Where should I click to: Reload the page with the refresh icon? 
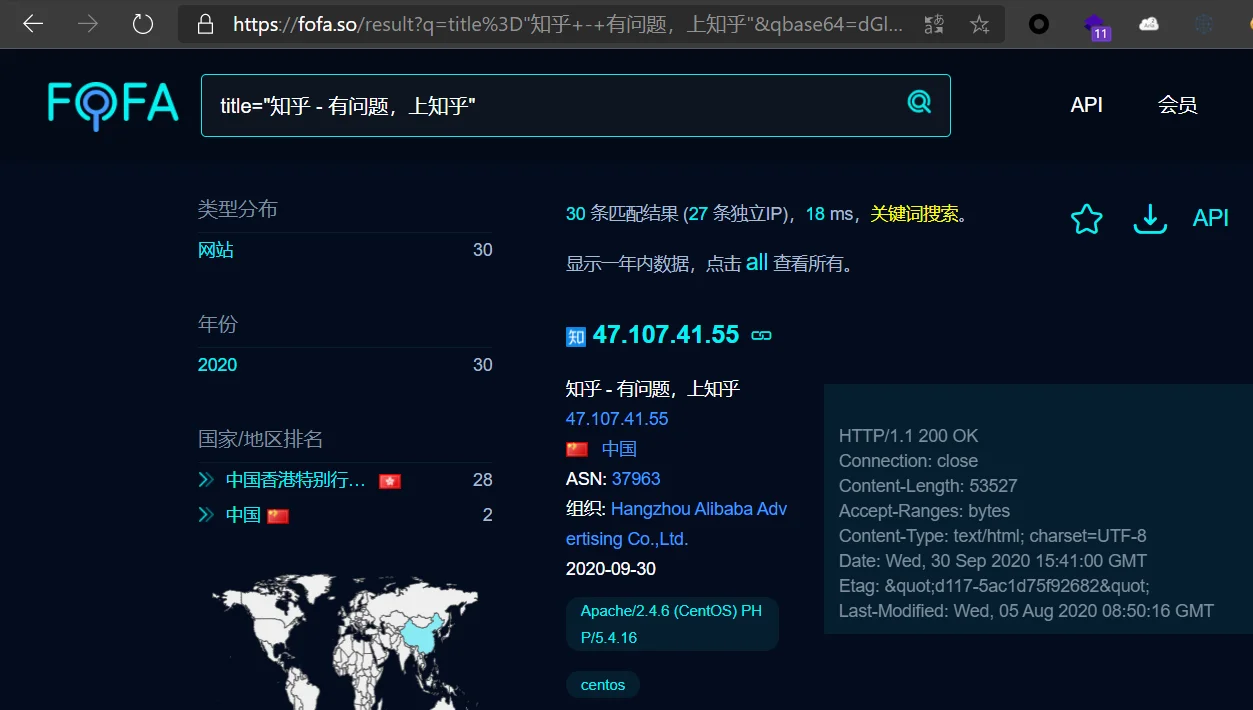[143, 24]
